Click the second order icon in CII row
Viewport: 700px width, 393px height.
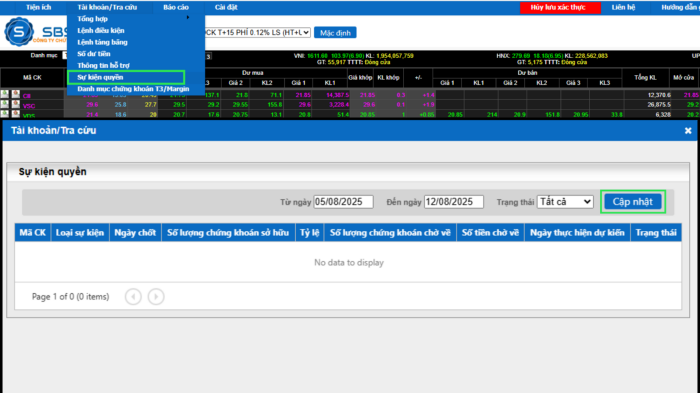(16, 94)
